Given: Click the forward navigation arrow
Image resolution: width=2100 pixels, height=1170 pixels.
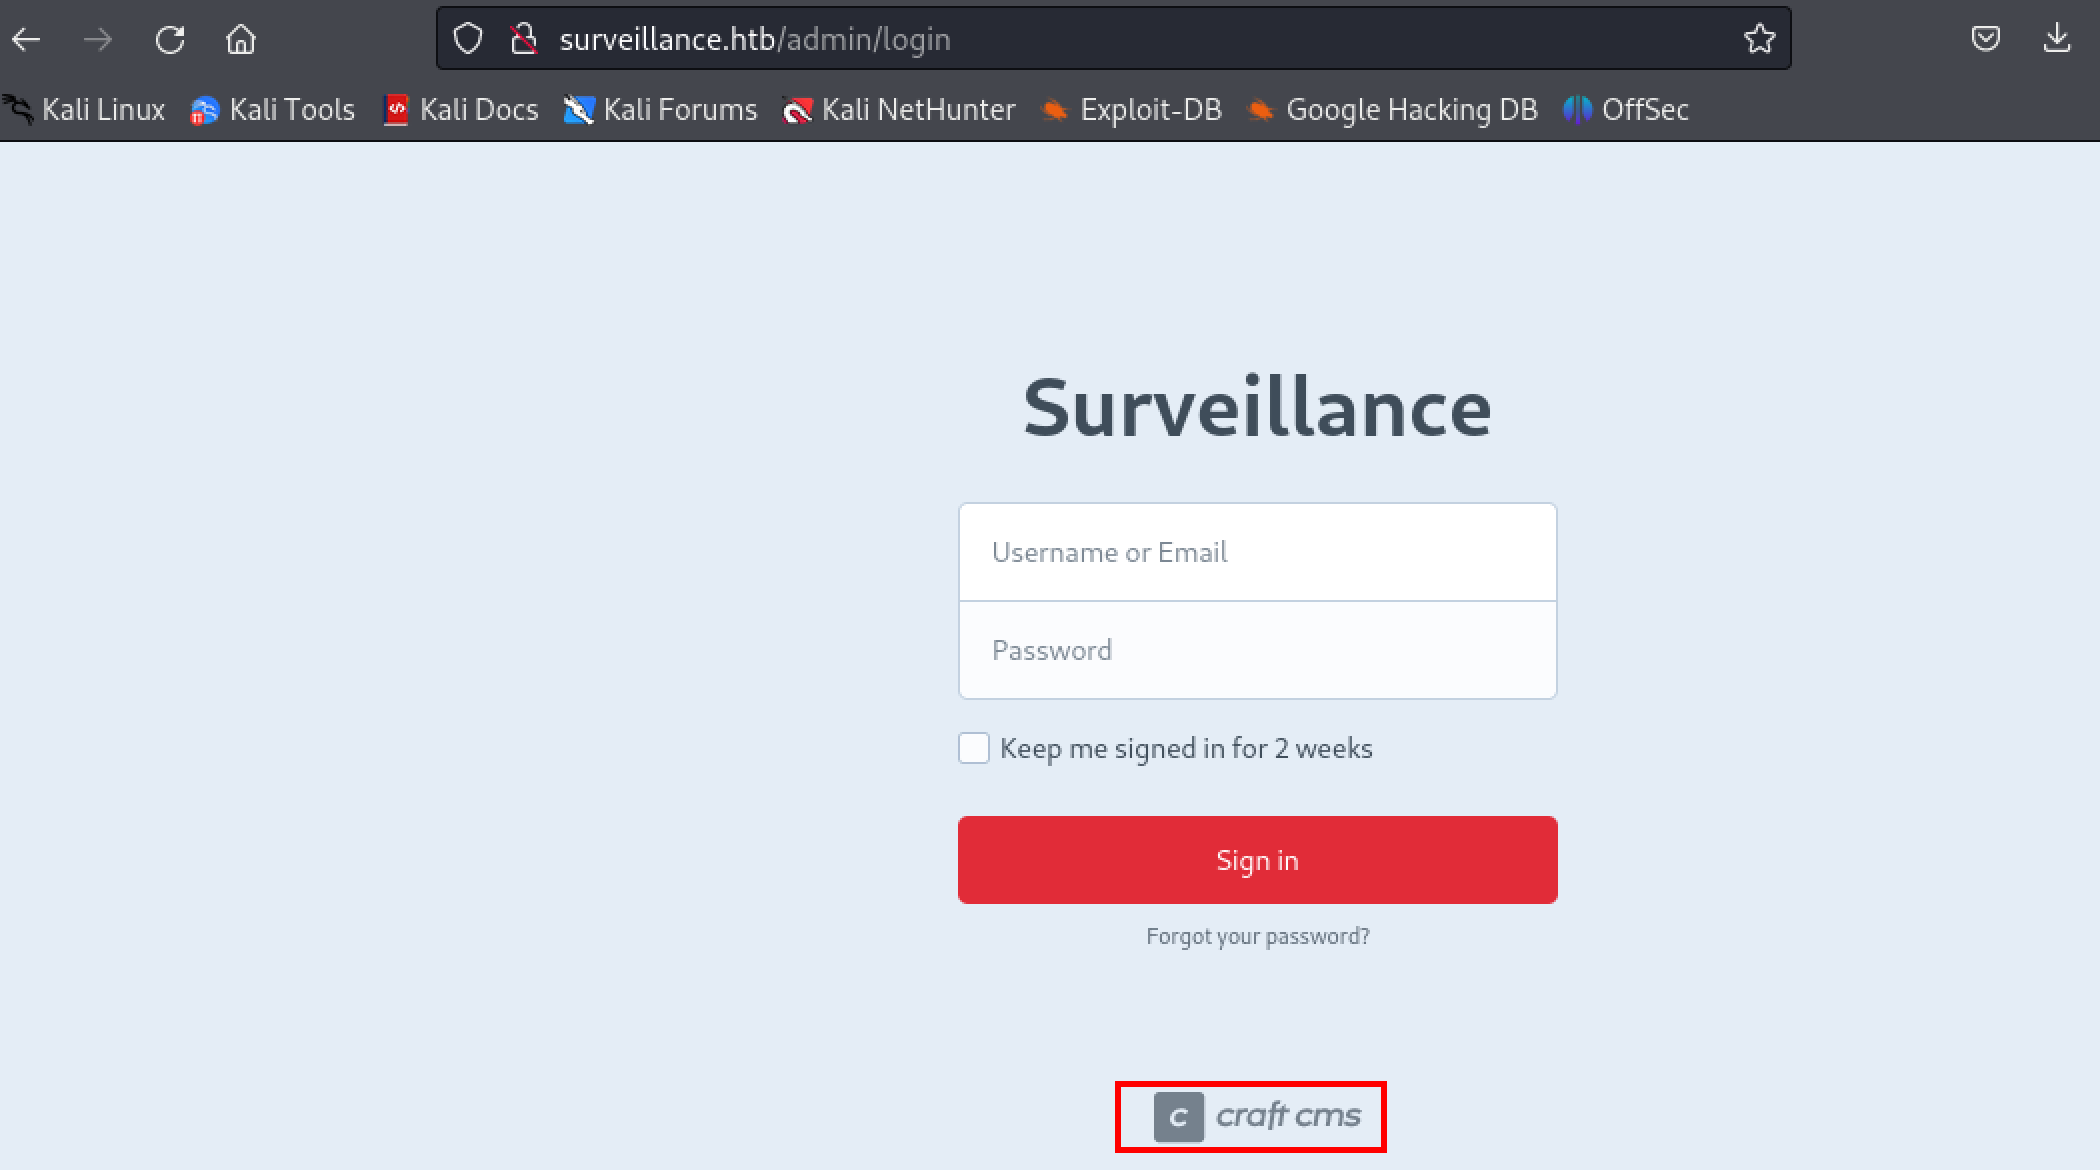Looking at the screenshot, I should (98, 40).
